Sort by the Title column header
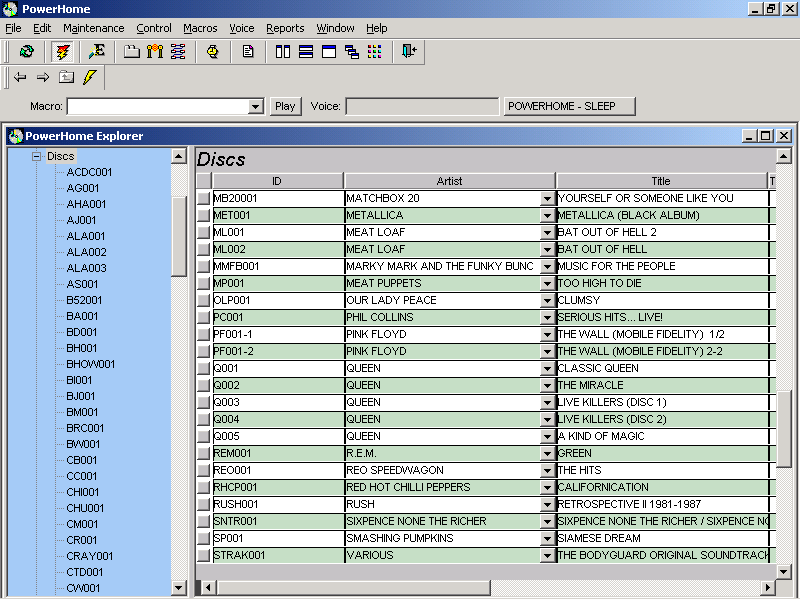Image resolution: width=800 pixels, height=600 pixels. pos(662,181)
